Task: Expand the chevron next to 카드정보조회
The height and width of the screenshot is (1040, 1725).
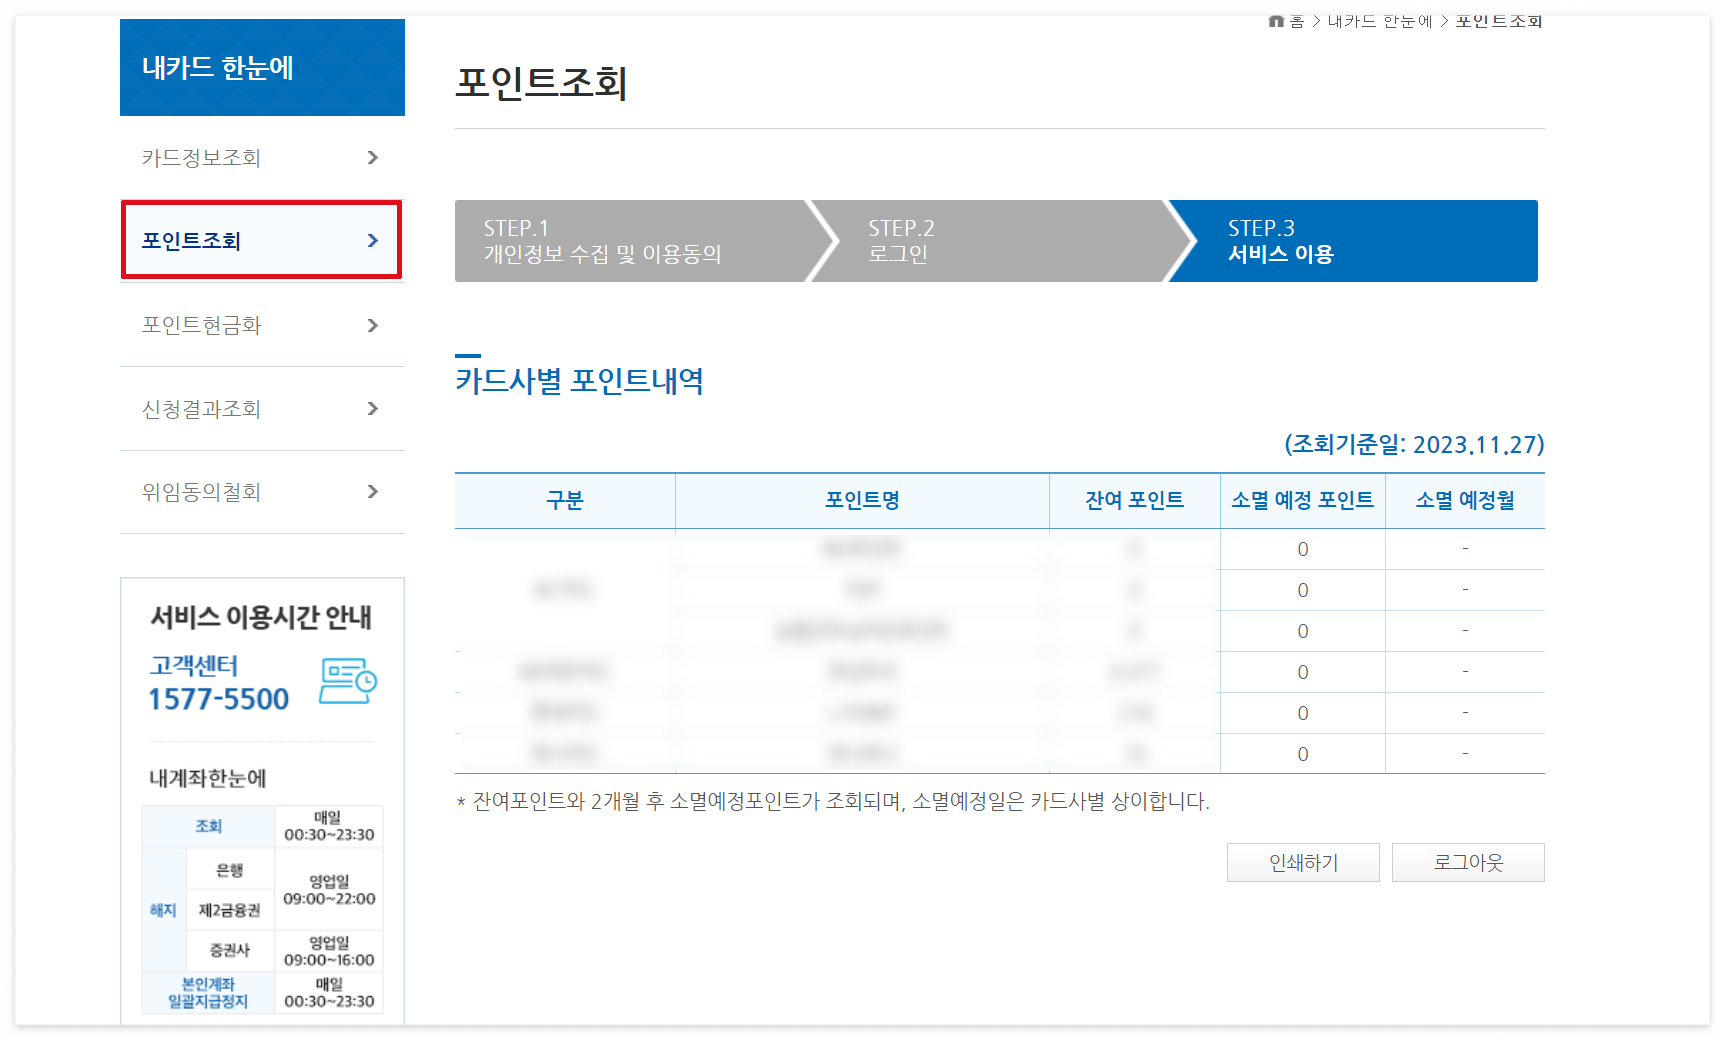Action: tap(372, 157)
